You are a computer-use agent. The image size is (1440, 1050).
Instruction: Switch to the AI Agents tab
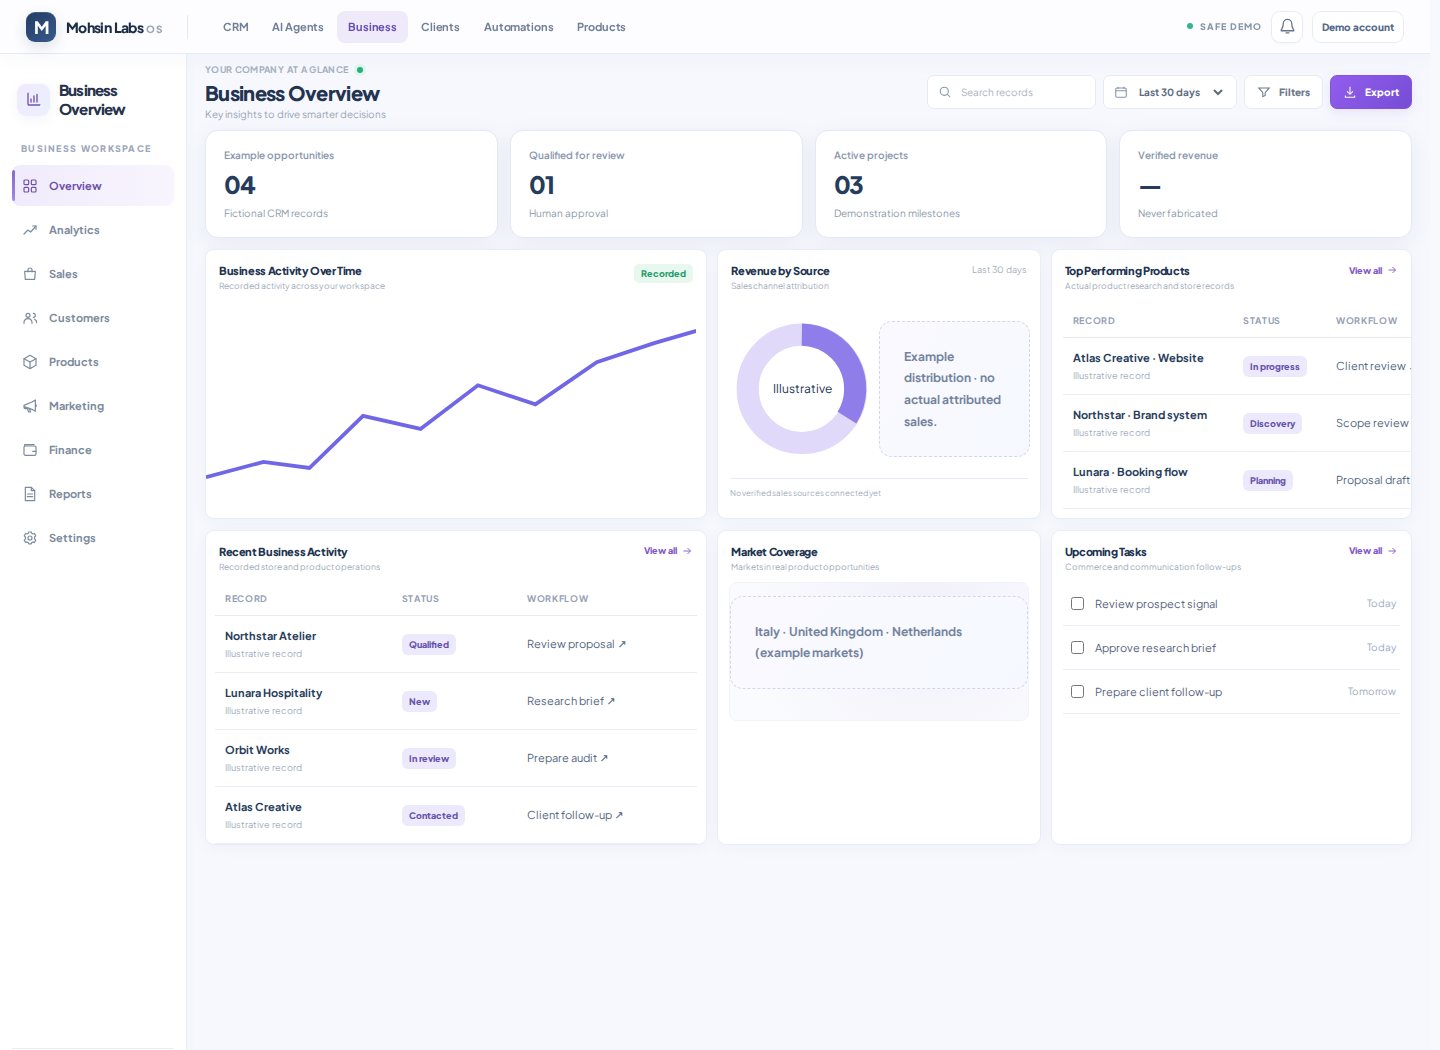point(298,27)
